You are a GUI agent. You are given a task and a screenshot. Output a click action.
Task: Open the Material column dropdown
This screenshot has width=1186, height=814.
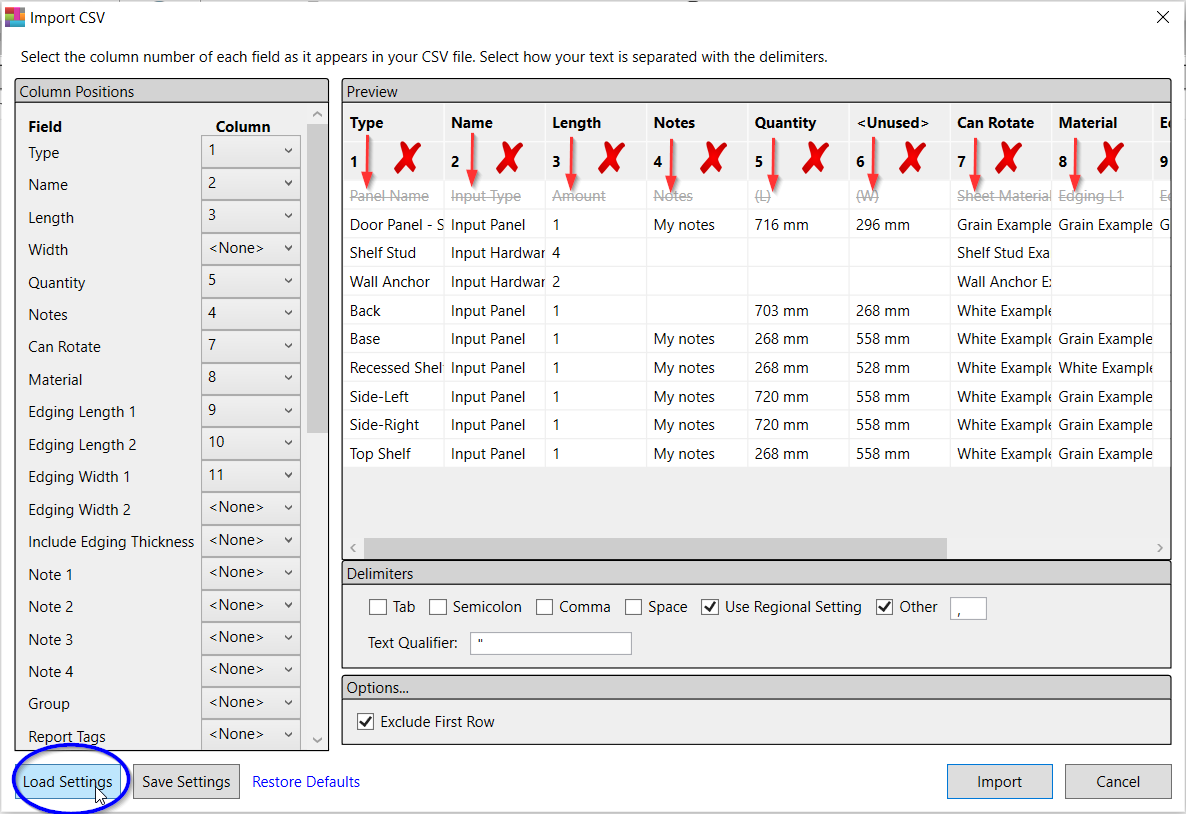click(250, 377)
